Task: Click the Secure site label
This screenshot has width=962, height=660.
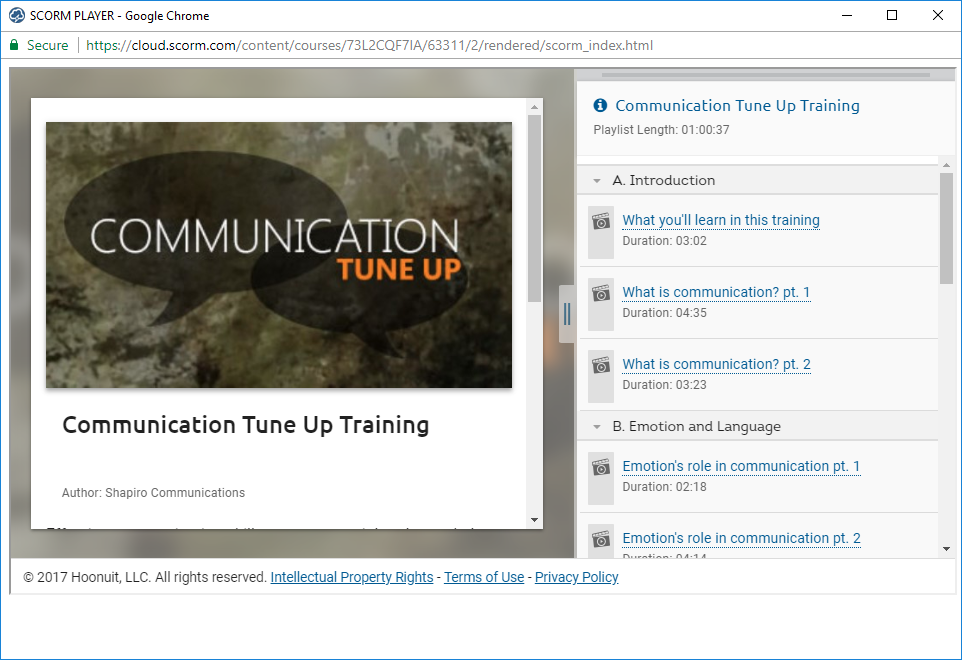Action: (x=47, y=45)
